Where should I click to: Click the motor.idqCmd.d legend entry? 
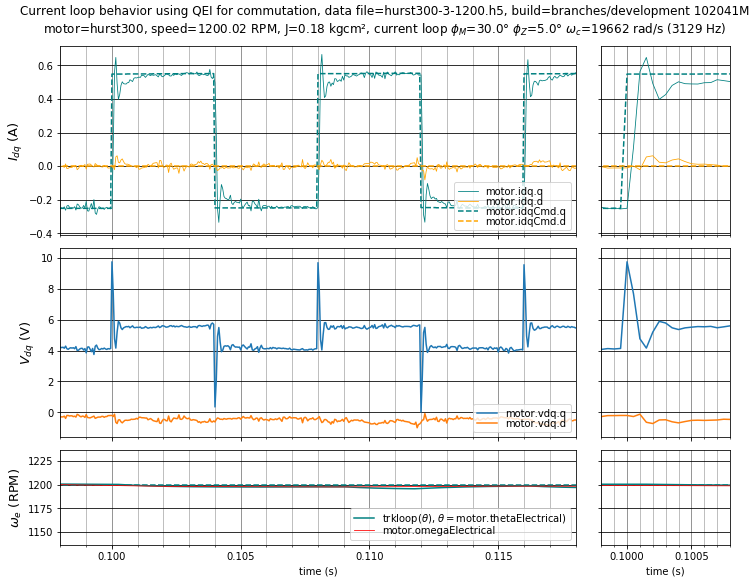[526, 222]
